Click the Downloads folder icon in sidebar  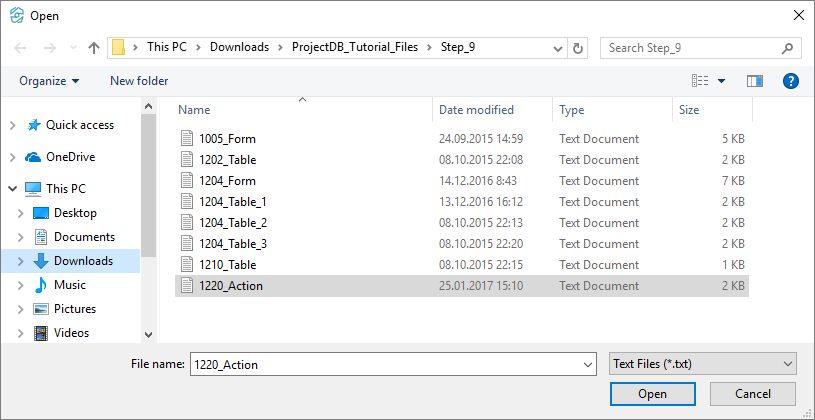click(41, 261)
